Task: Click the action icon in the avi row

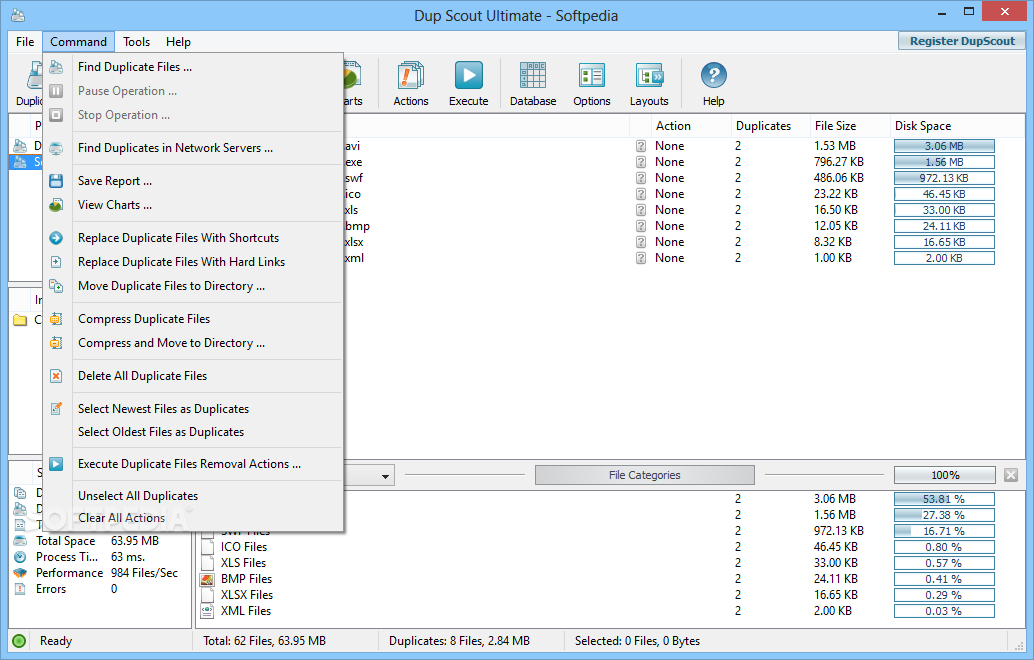Action: click(x=640, y=146)
